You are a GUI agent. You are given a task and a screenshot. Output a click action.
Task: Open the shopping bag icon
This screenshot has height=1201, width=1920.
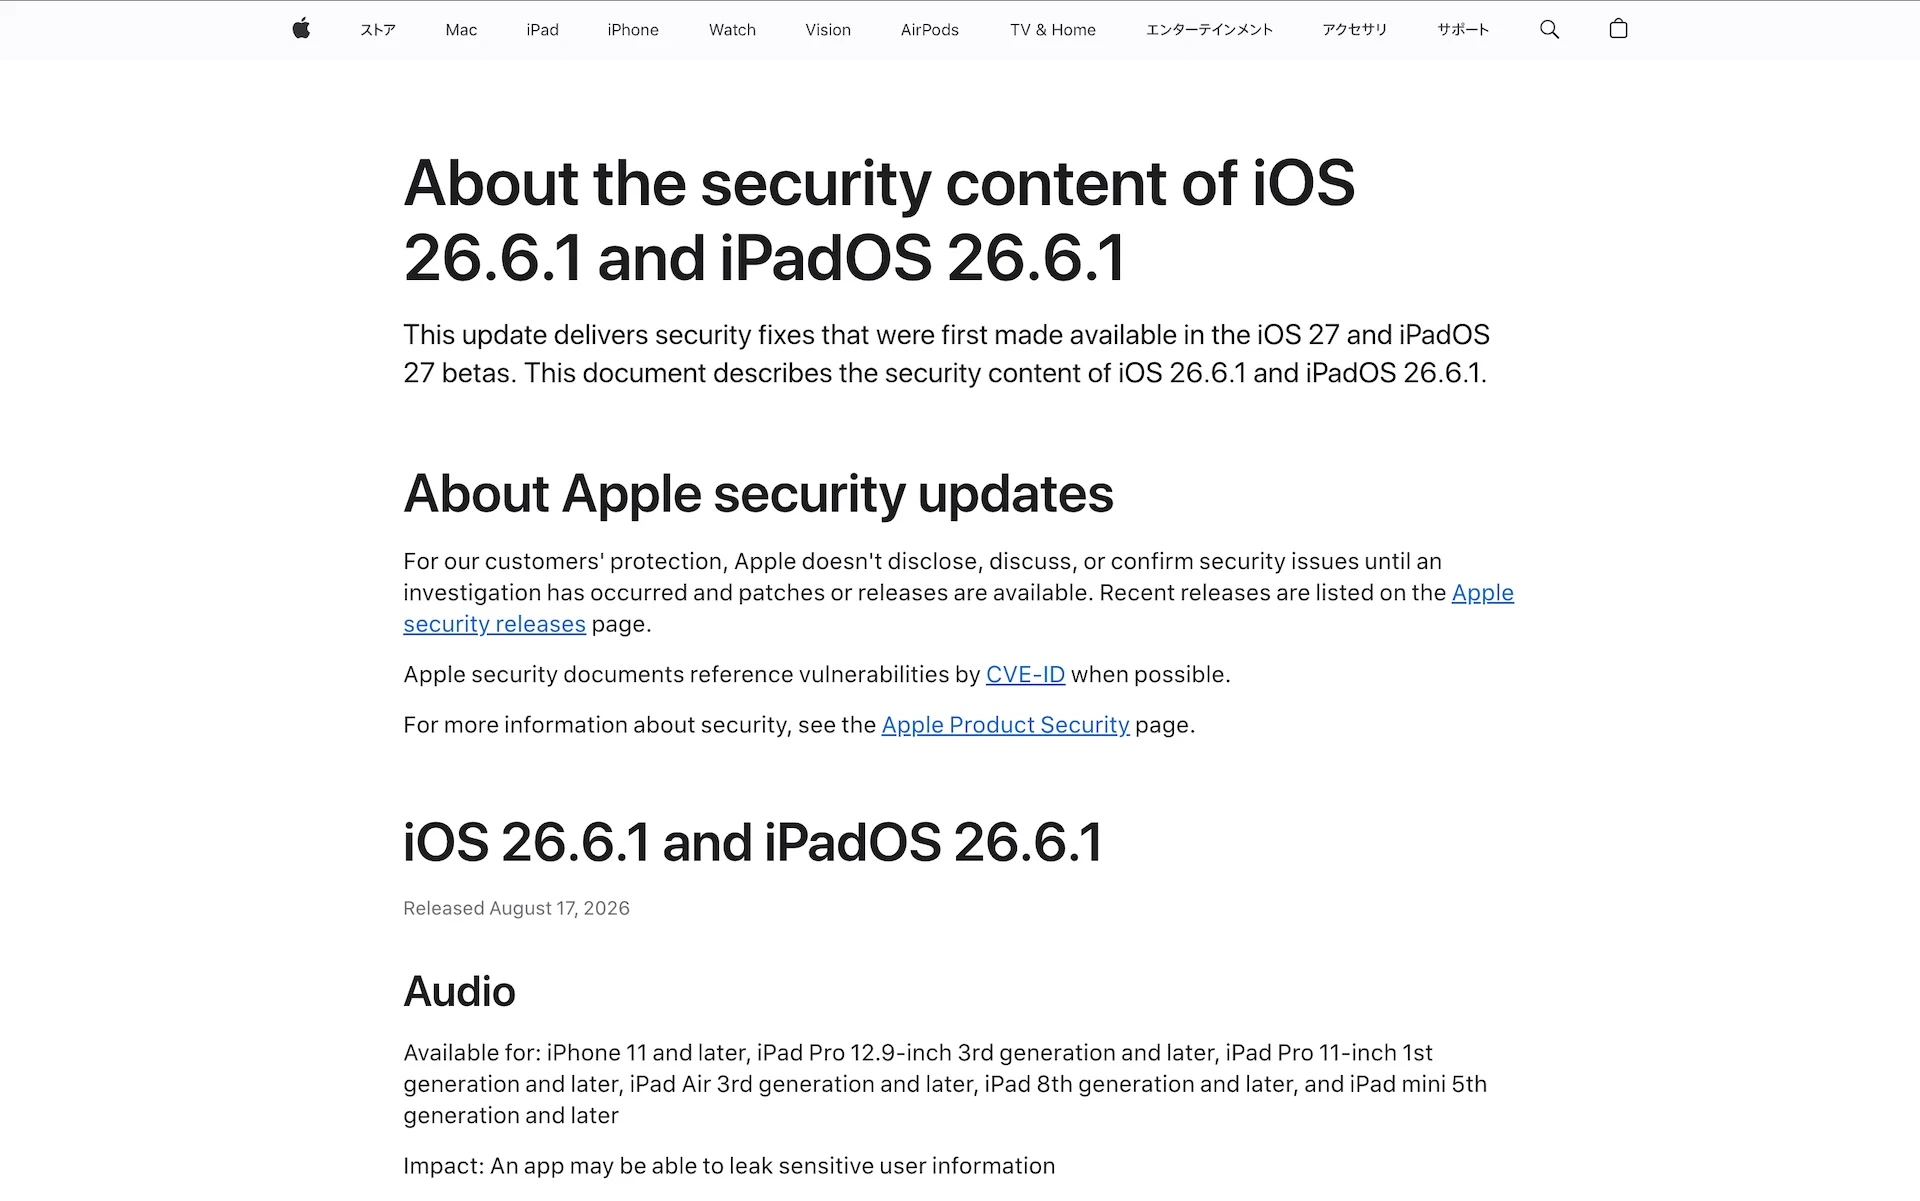[x=1618, y=29]
